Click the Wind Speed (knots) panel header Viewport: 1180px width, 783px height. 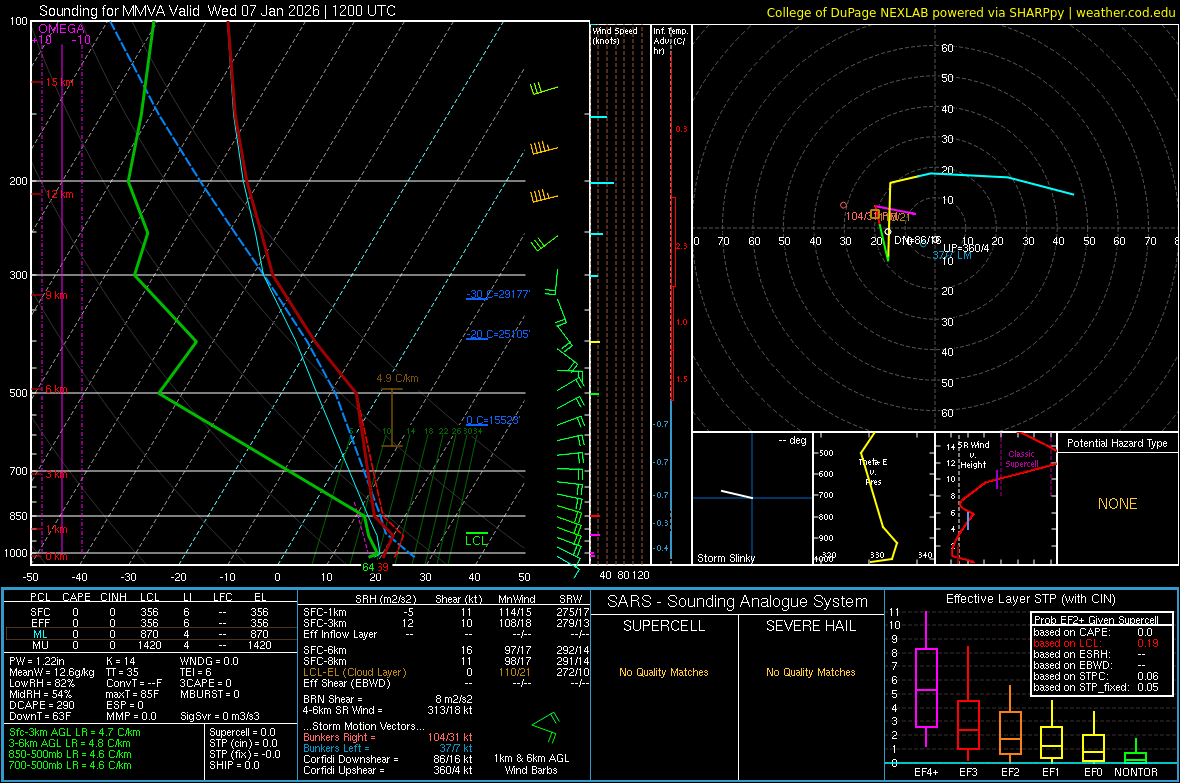[615, 35]
